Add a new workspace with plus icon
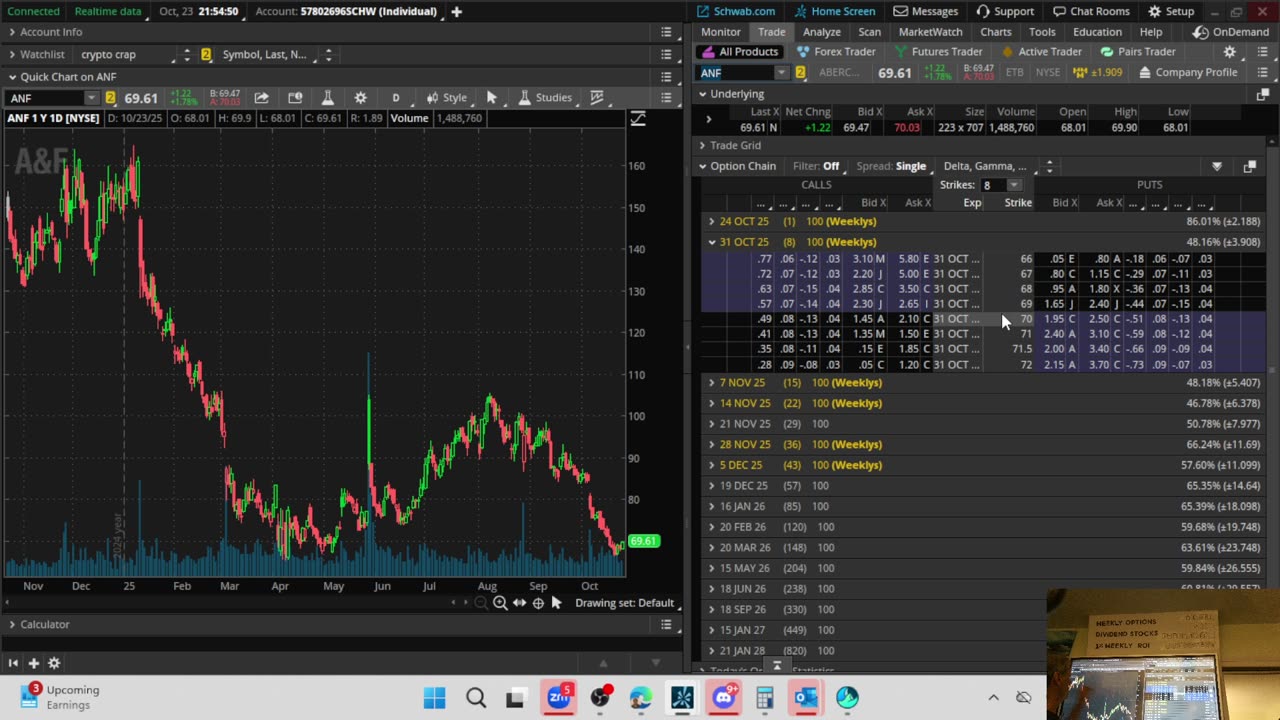 [456, 11]
